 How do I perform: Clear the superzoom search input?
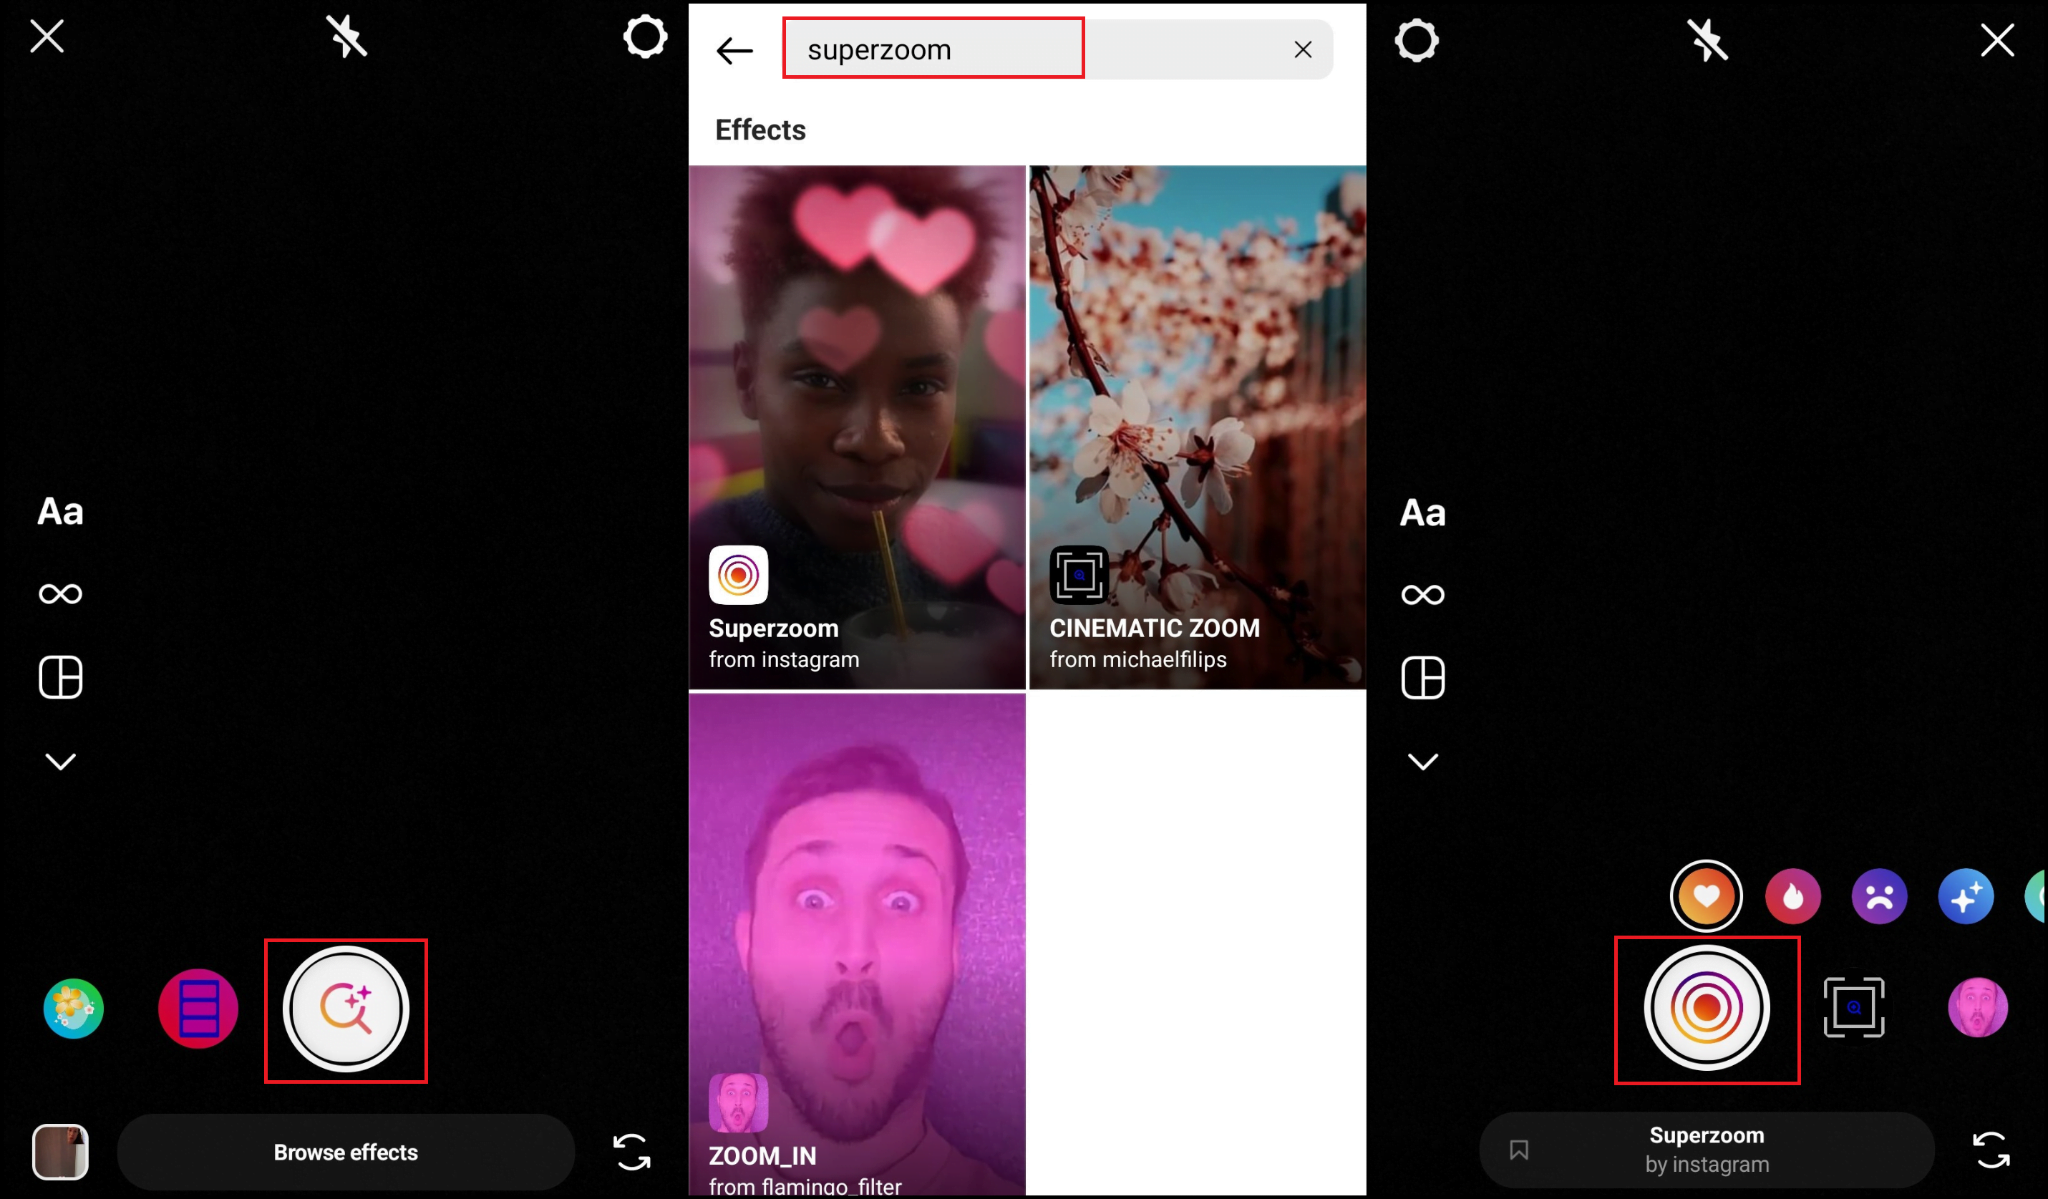pyautogui.click(x=1303, y=47)
